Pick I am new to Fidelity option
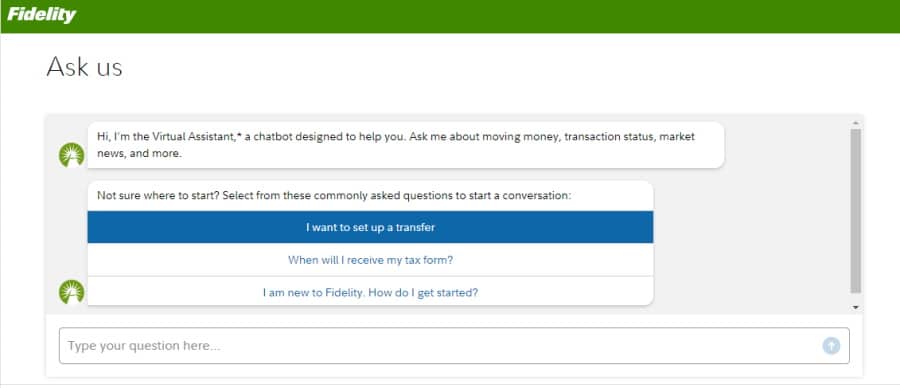The height and width of the screenshot is (388, 900). [x=370, y=292]
